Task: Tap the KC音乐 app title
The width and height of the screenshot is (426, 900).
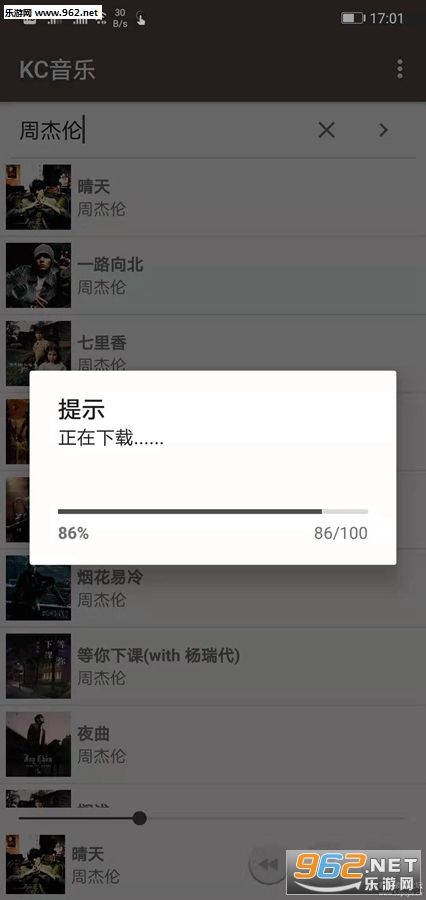Action: click(57, 69)
